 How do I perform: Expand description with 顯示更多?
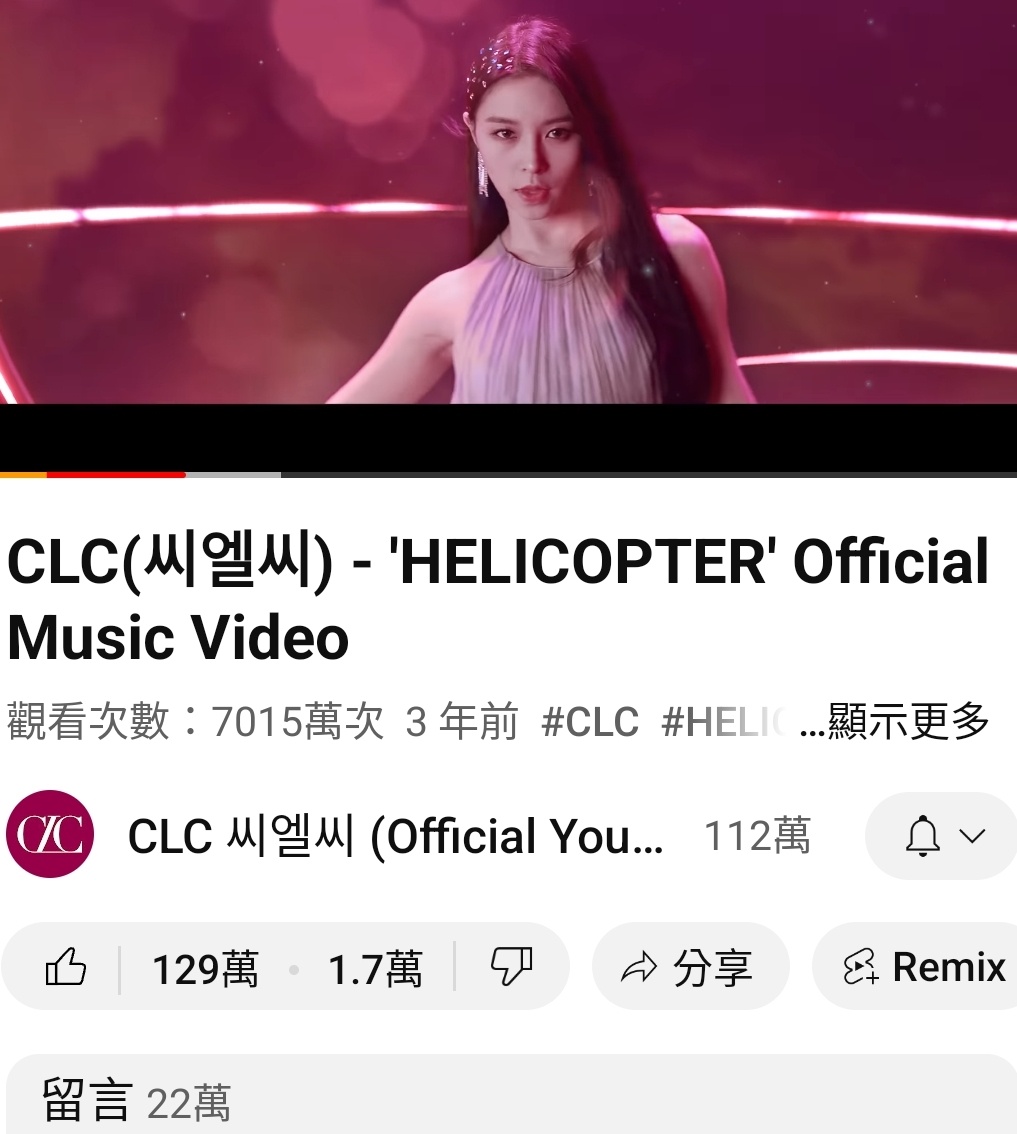908,721
